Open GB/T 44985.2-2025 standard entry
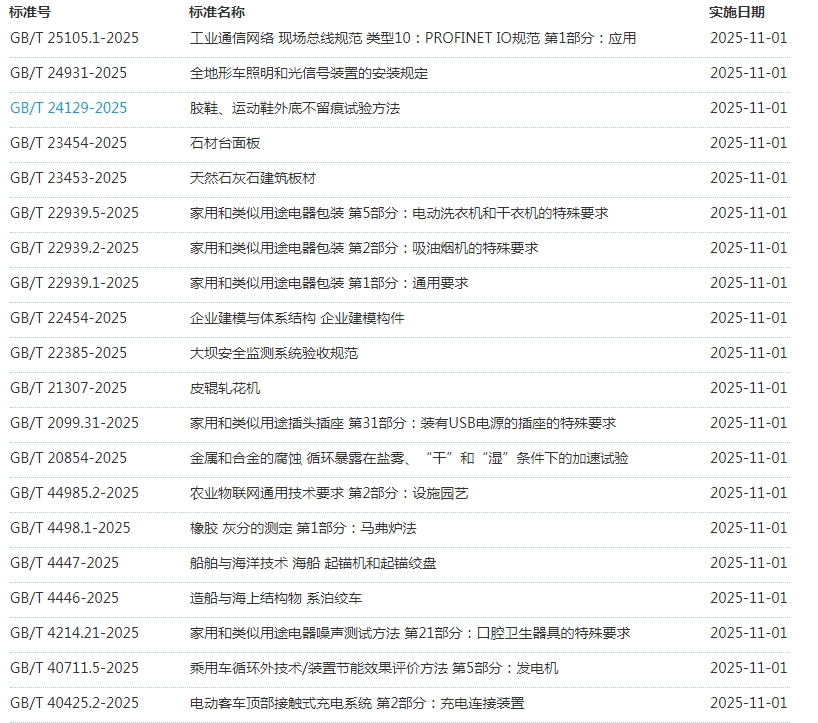This screenshot has height=723, width=818. [74, 493]
